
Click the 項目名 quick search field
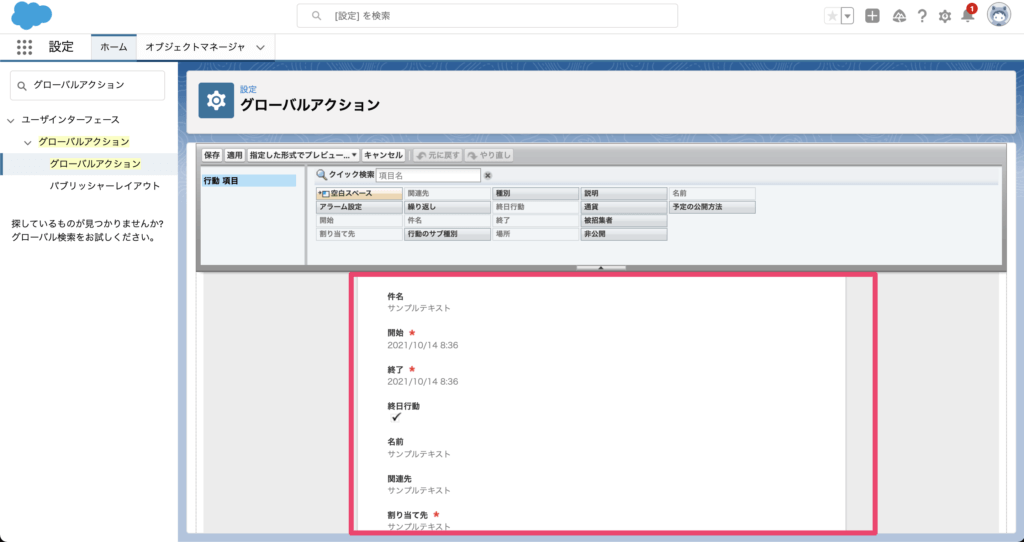[428, 175]
